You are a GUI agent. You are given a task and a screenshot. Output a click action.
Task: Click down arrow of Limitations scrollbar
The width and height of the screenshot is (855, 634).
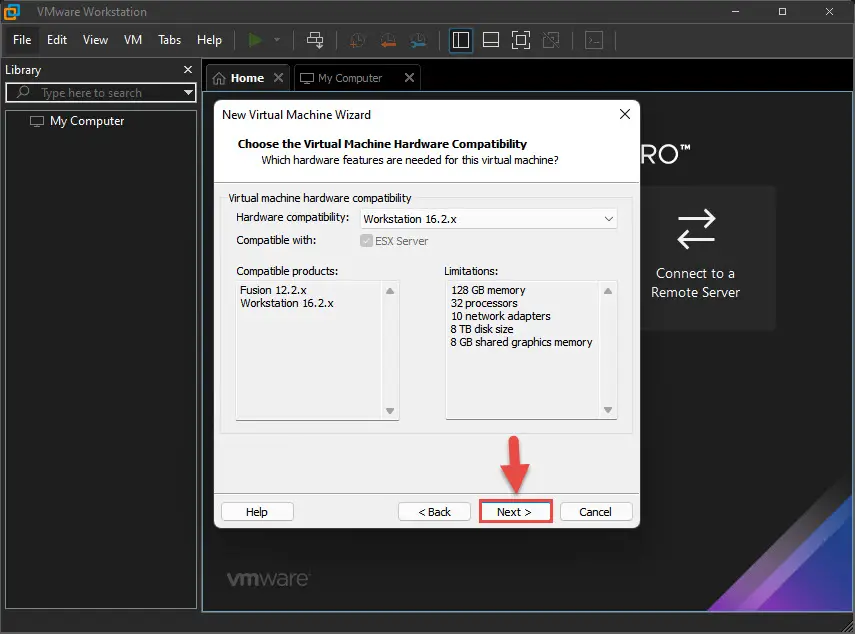[608, 410]
